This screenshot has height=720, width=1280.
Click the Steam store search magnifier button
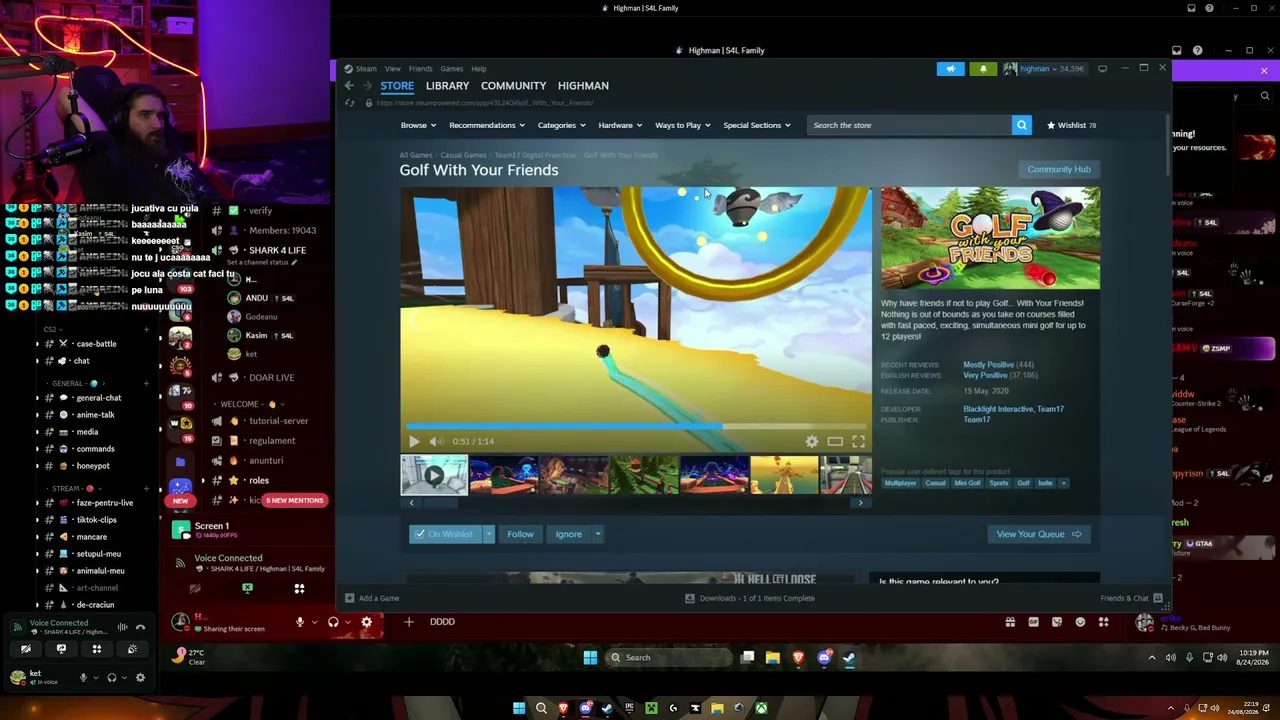pyautogui.click(x=1021, y=125)
